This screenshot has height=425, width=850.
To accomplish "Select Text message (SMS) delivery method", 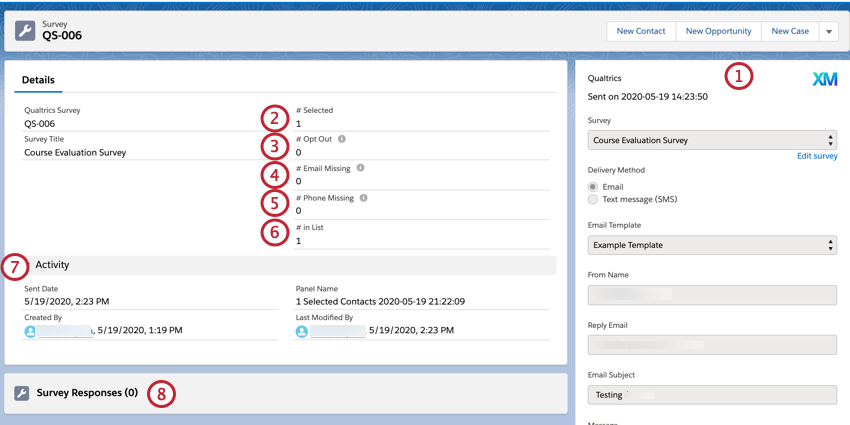I will pyautogui.click(x=593, y=200).
